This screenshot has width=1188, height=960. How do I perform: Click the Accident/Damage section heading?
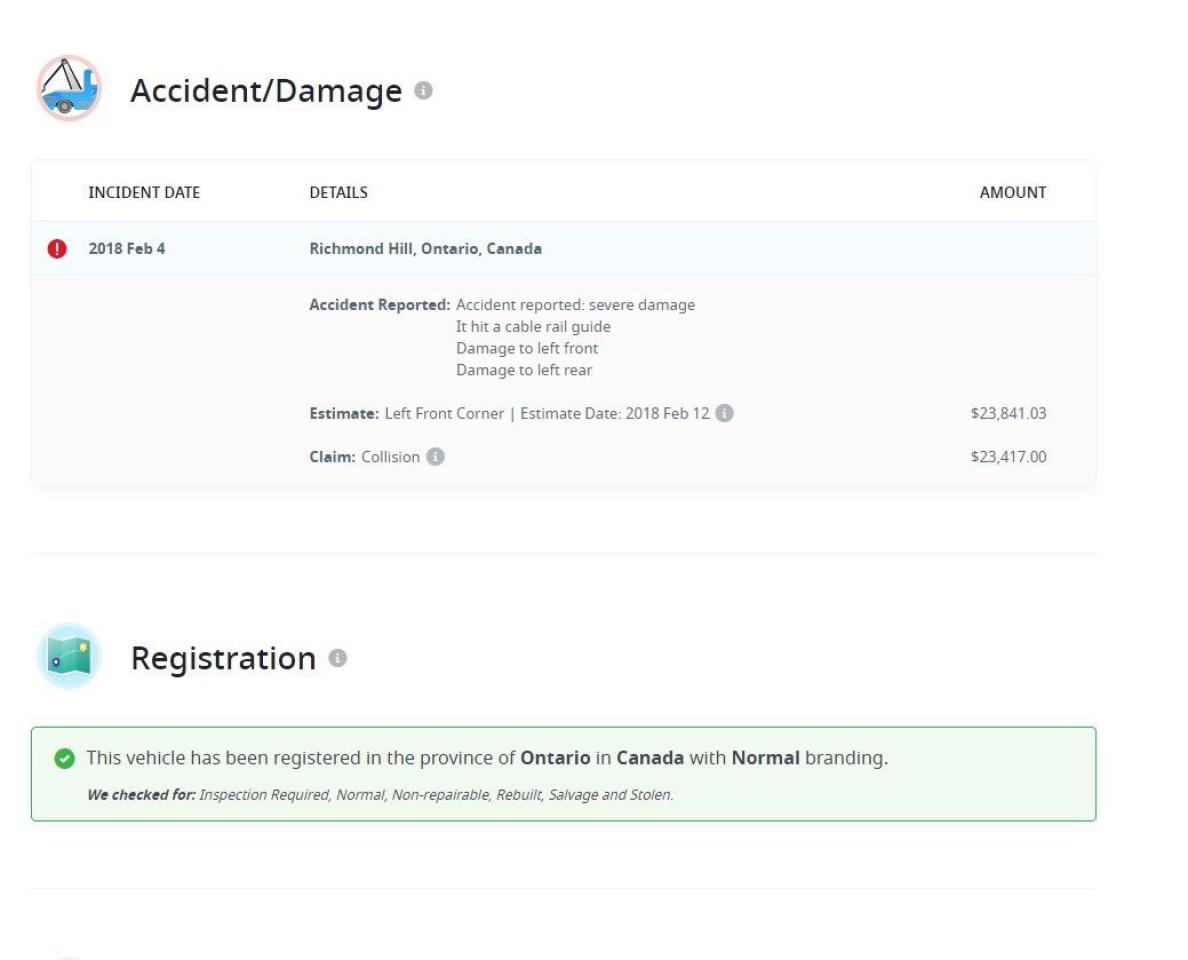point(266,90)
